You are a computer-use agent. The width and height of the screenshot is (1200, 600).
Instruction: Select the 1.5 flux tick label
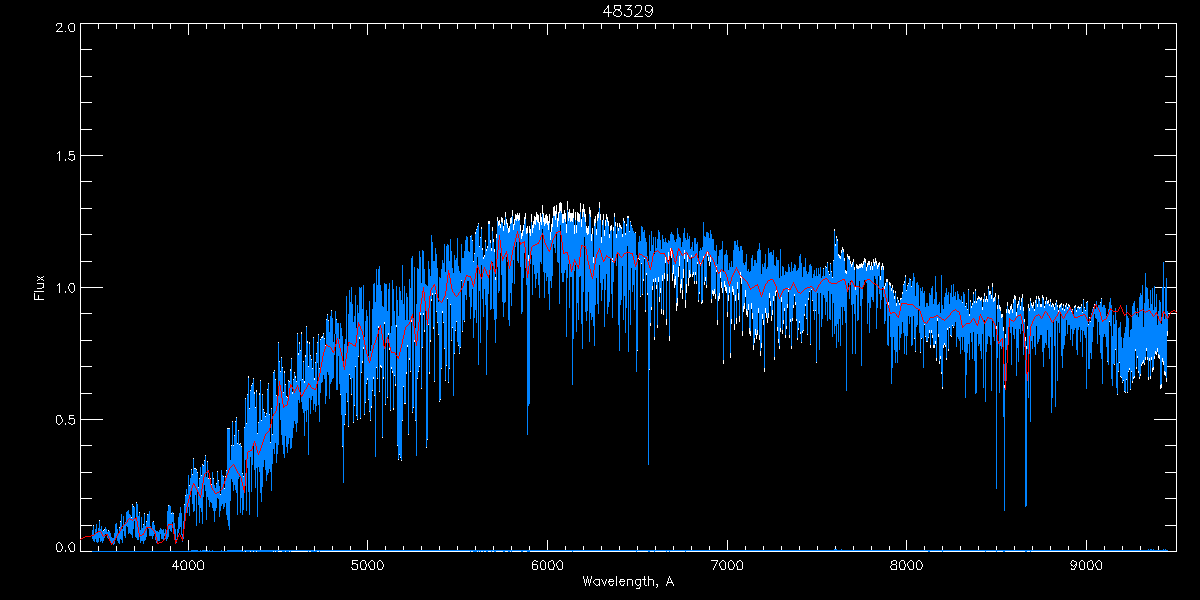[62, 157]
